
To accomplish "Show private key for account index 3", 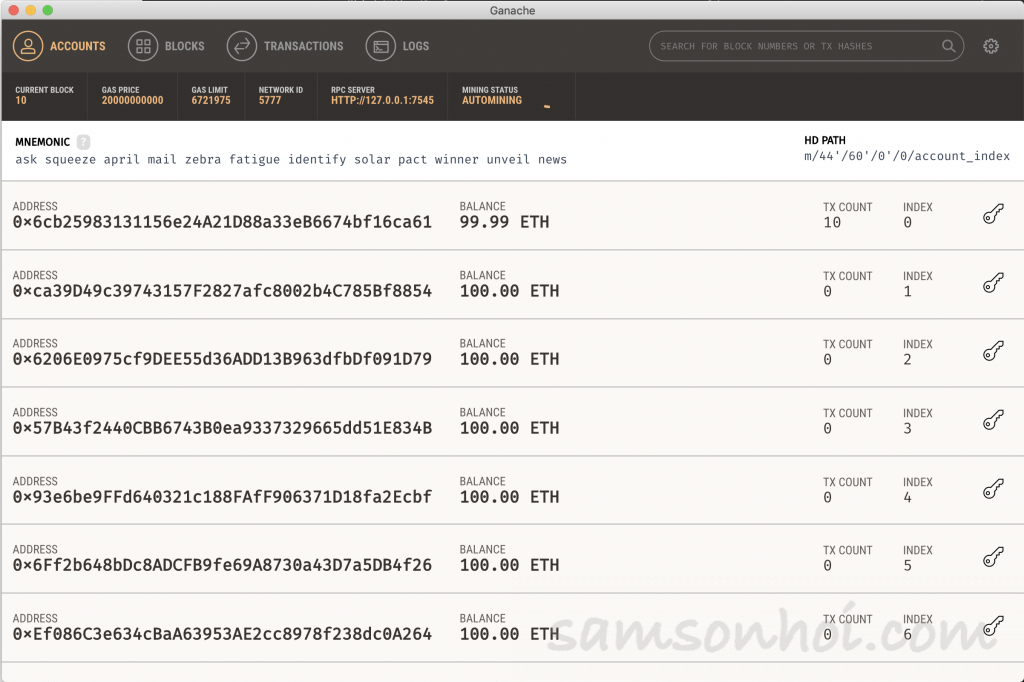I will pos(993,419).
